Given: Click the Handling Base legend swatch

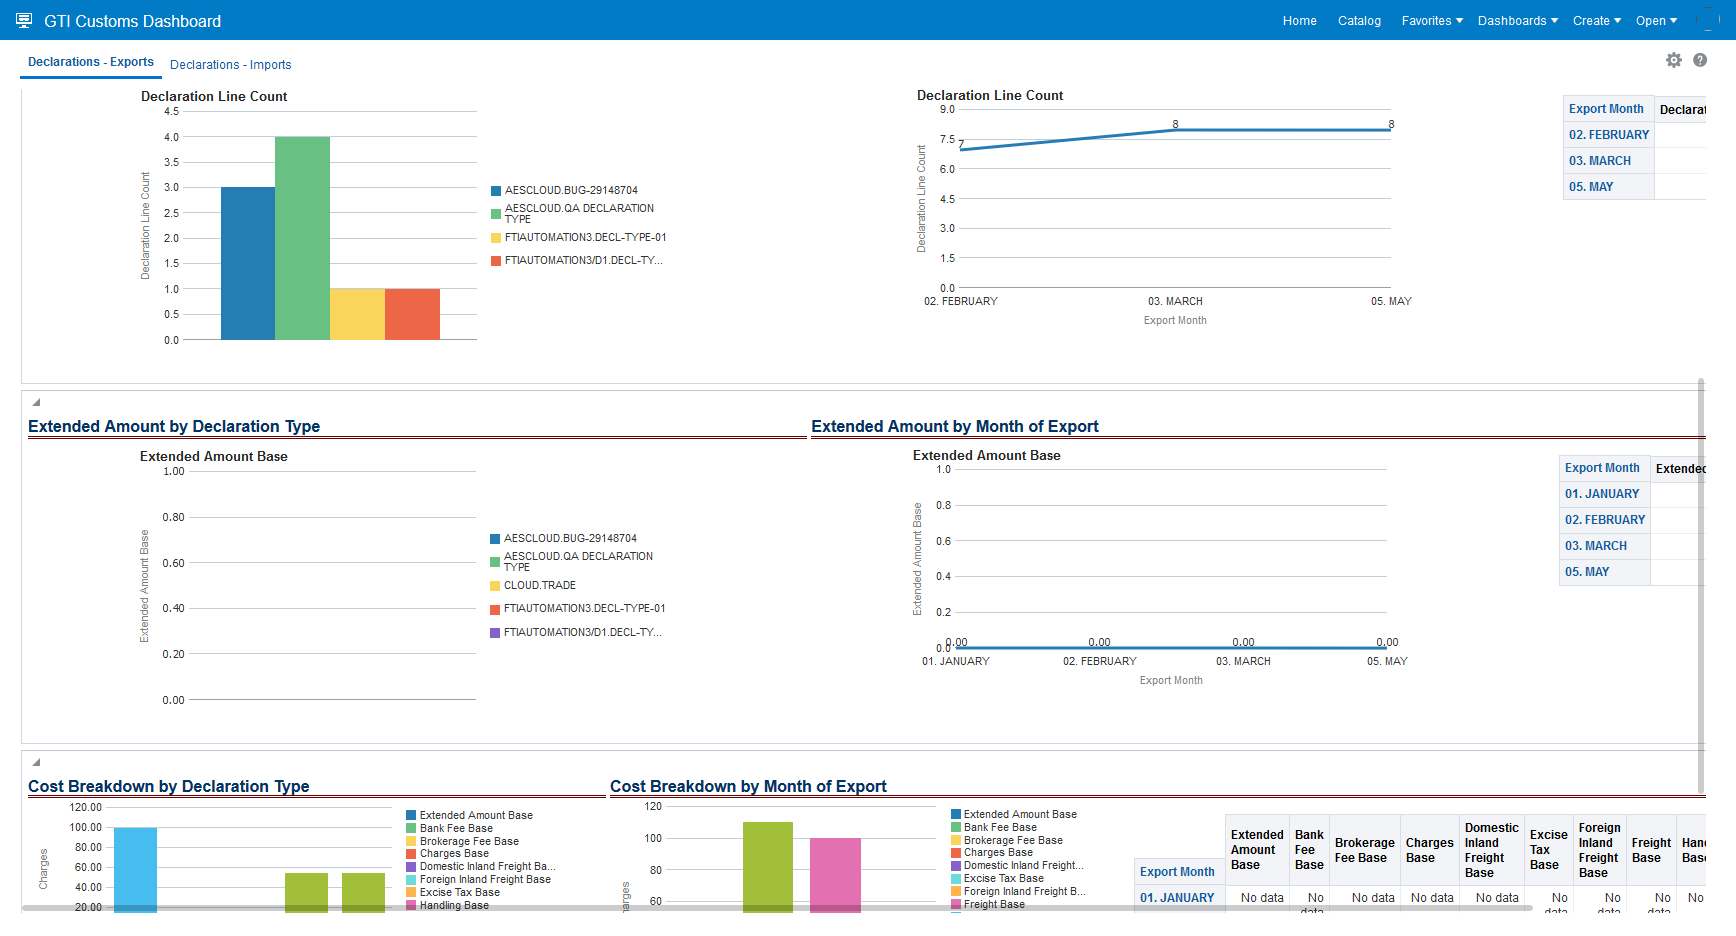Looking at the screenshot, I should click(411, 906).
